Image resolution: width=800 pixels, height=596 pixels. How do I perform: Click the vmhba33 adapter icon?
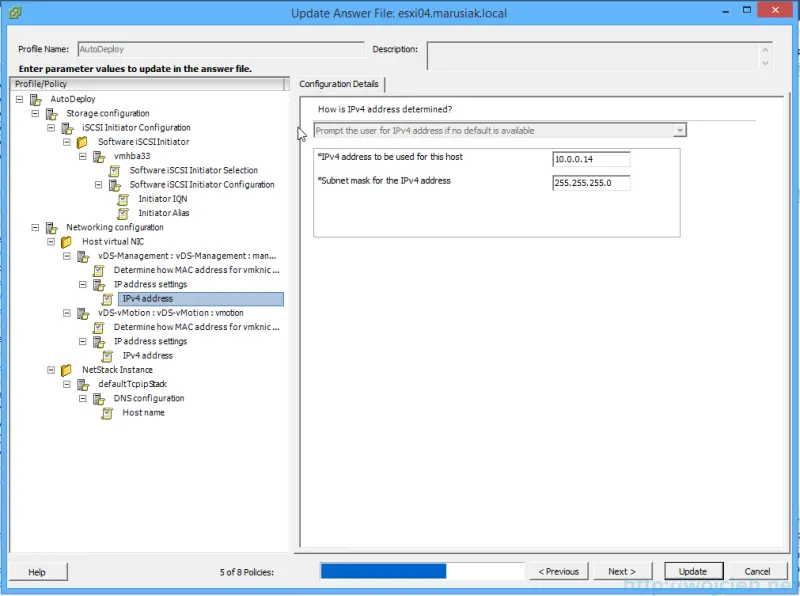point(99,156)
